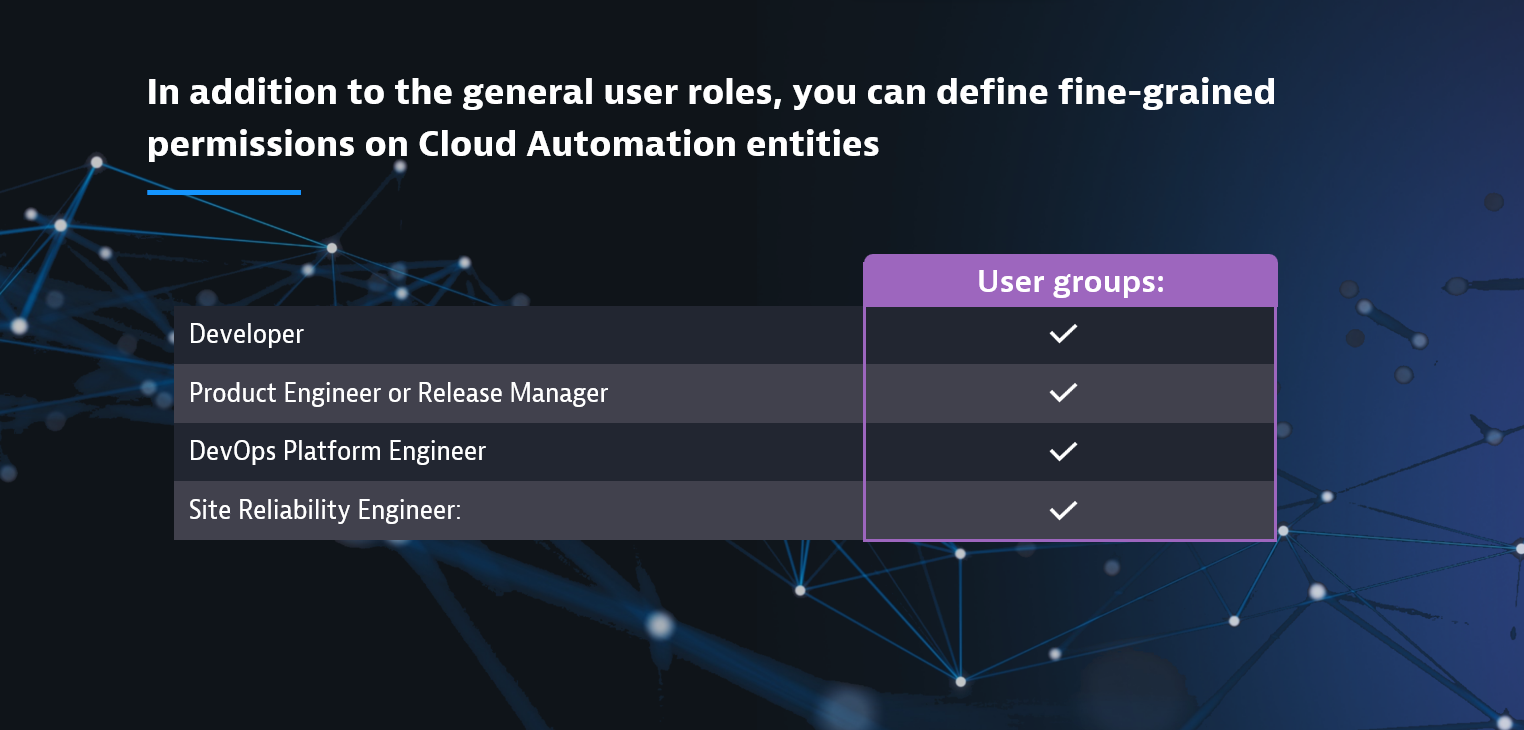Click the checkmark beside Site Reliability Engineer
Viewport: 1524px width, 730px height.
pyautogui.click(x=1063, y=510)
